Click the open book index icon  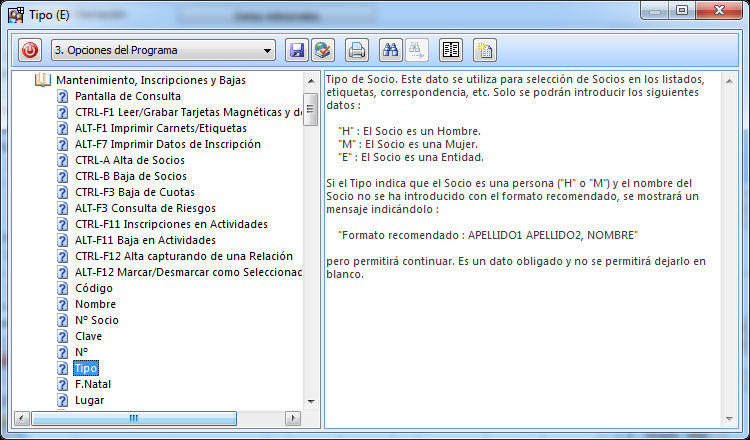pyautogui.click(x=451, y=49)
